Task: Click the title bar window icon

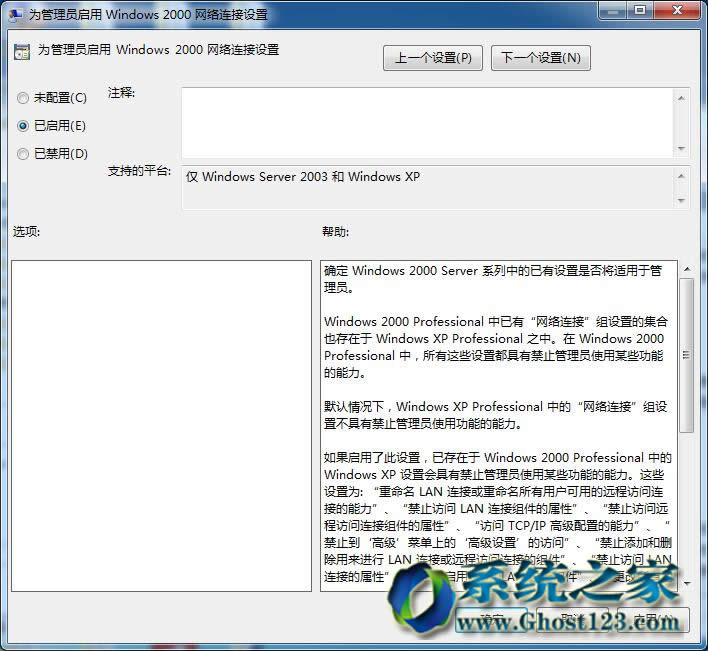Action: pyautogui.click(x=16, y=14)
